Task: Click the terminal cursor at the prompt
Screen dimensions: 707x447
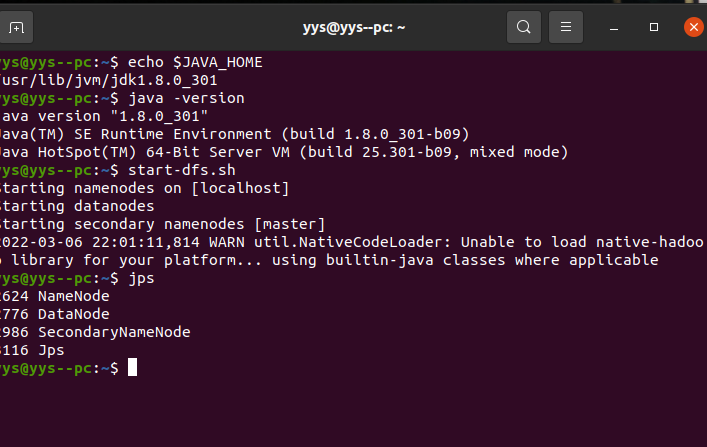Action: pos(132,367)
